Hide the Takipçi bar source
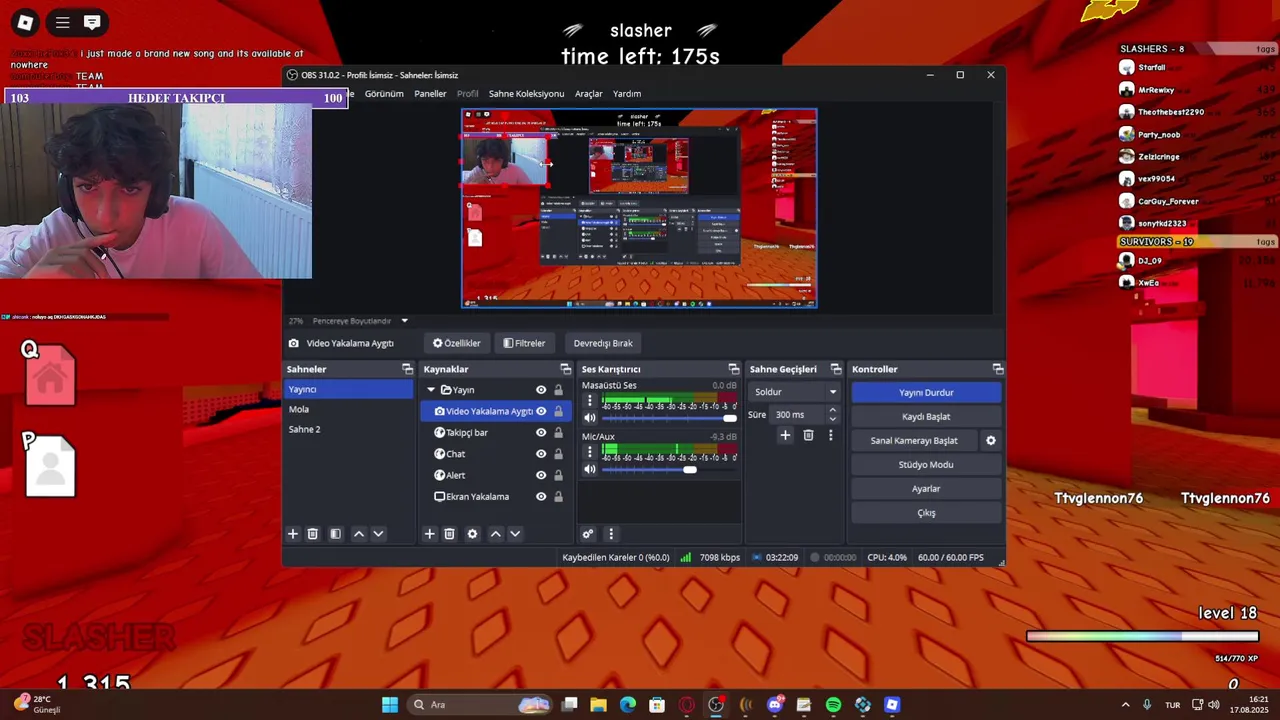 pyautogui.click(x=541, y=433)
